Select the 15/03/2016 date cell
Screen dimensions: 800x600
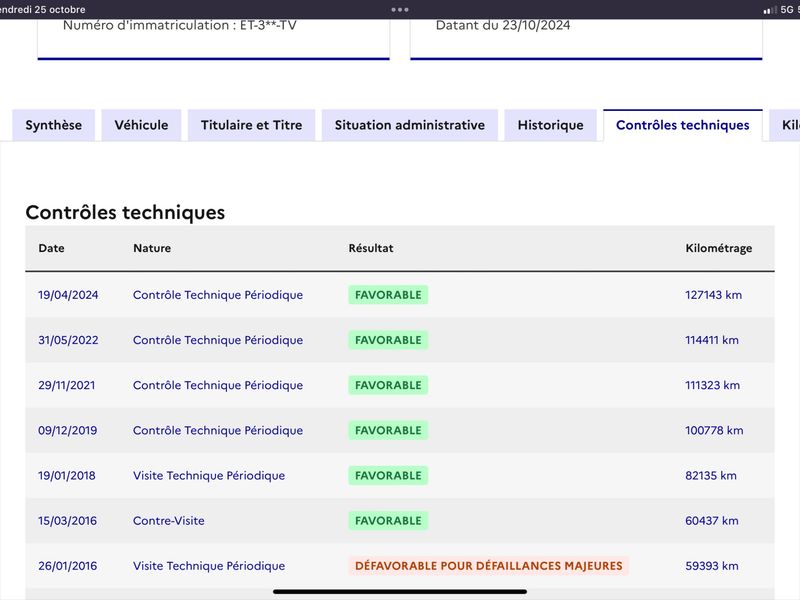coord(67,520)
